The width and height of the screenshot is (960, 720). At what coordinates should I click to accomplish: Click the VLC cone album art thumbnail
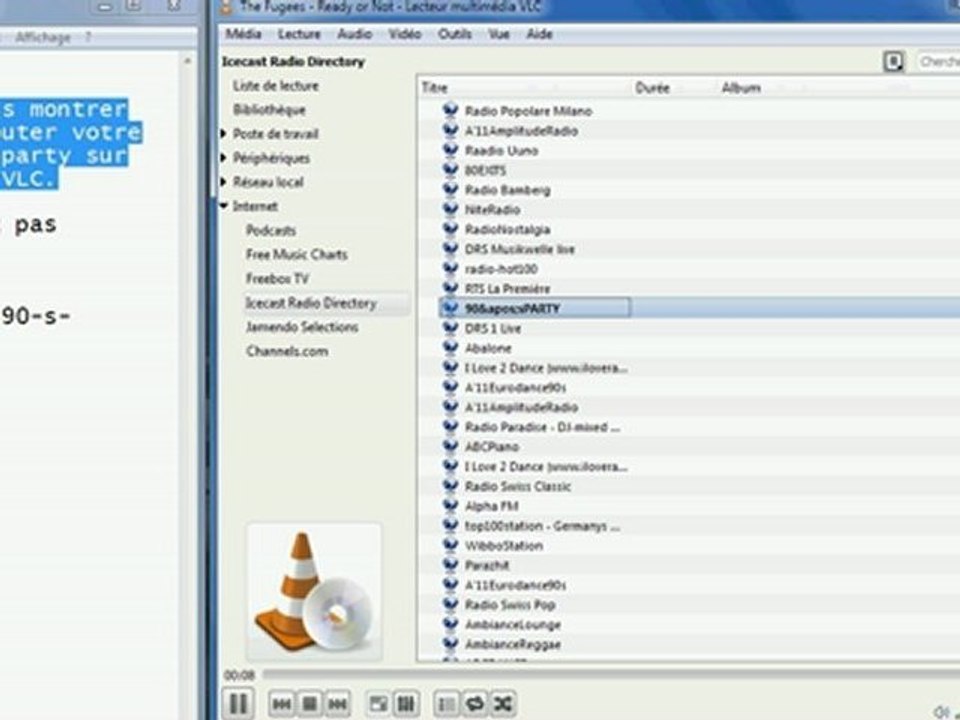click(x=313, y=591)
